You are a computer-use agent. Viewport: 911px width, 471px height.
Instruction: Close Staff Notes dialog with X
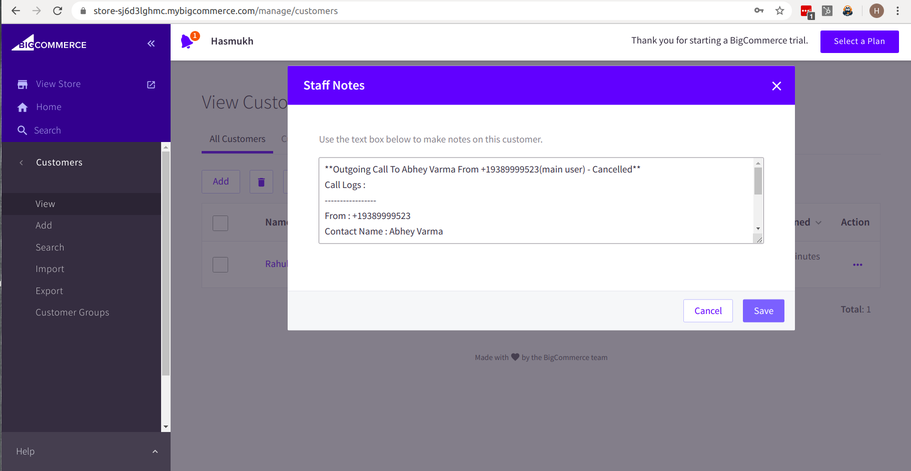[776, 86]
